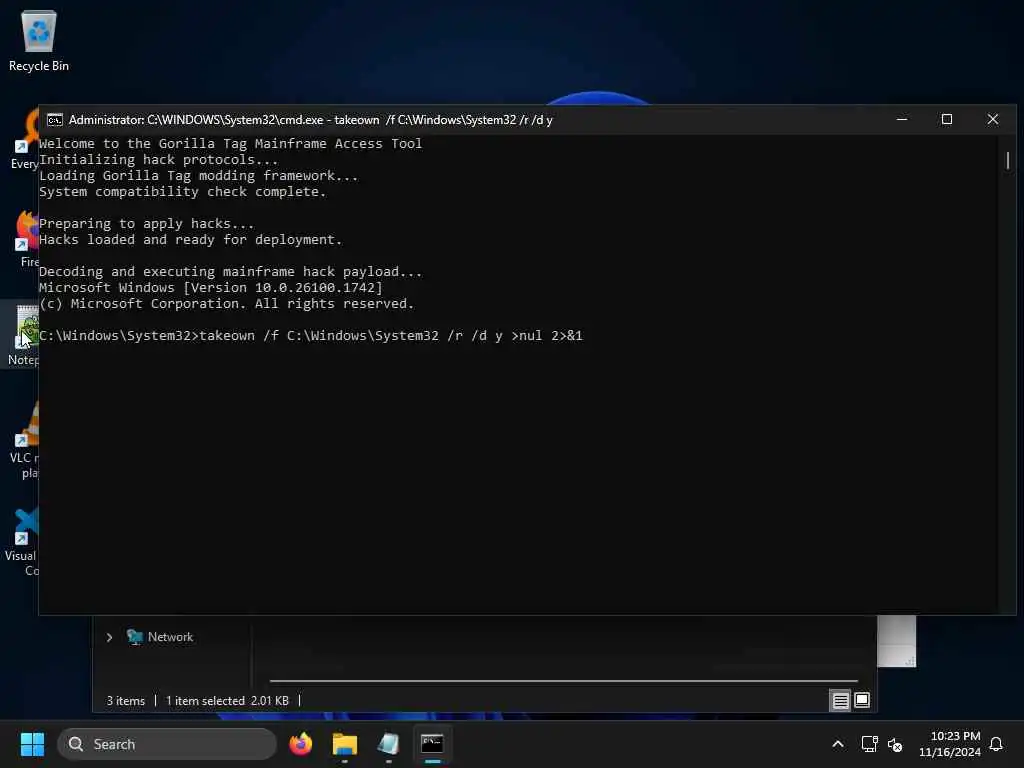Screen dimensions: 1024x768
Task: Open the notifications bell icon
Action: pos(996,744)
